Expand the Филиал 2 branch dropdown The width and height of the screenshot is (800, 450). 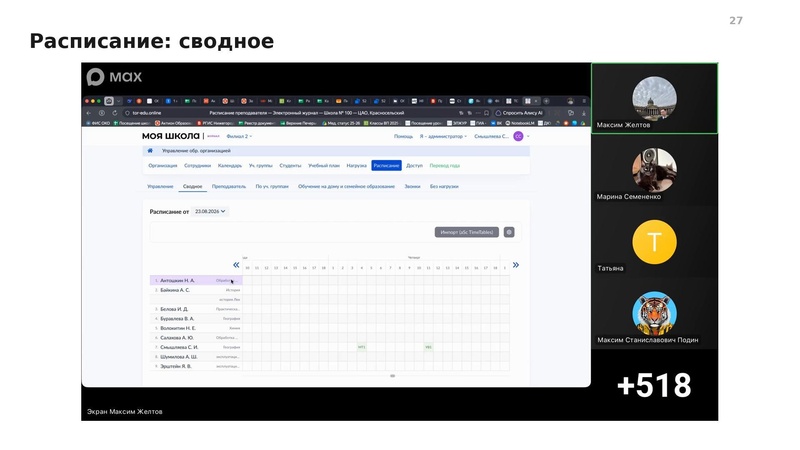(239, 136)
